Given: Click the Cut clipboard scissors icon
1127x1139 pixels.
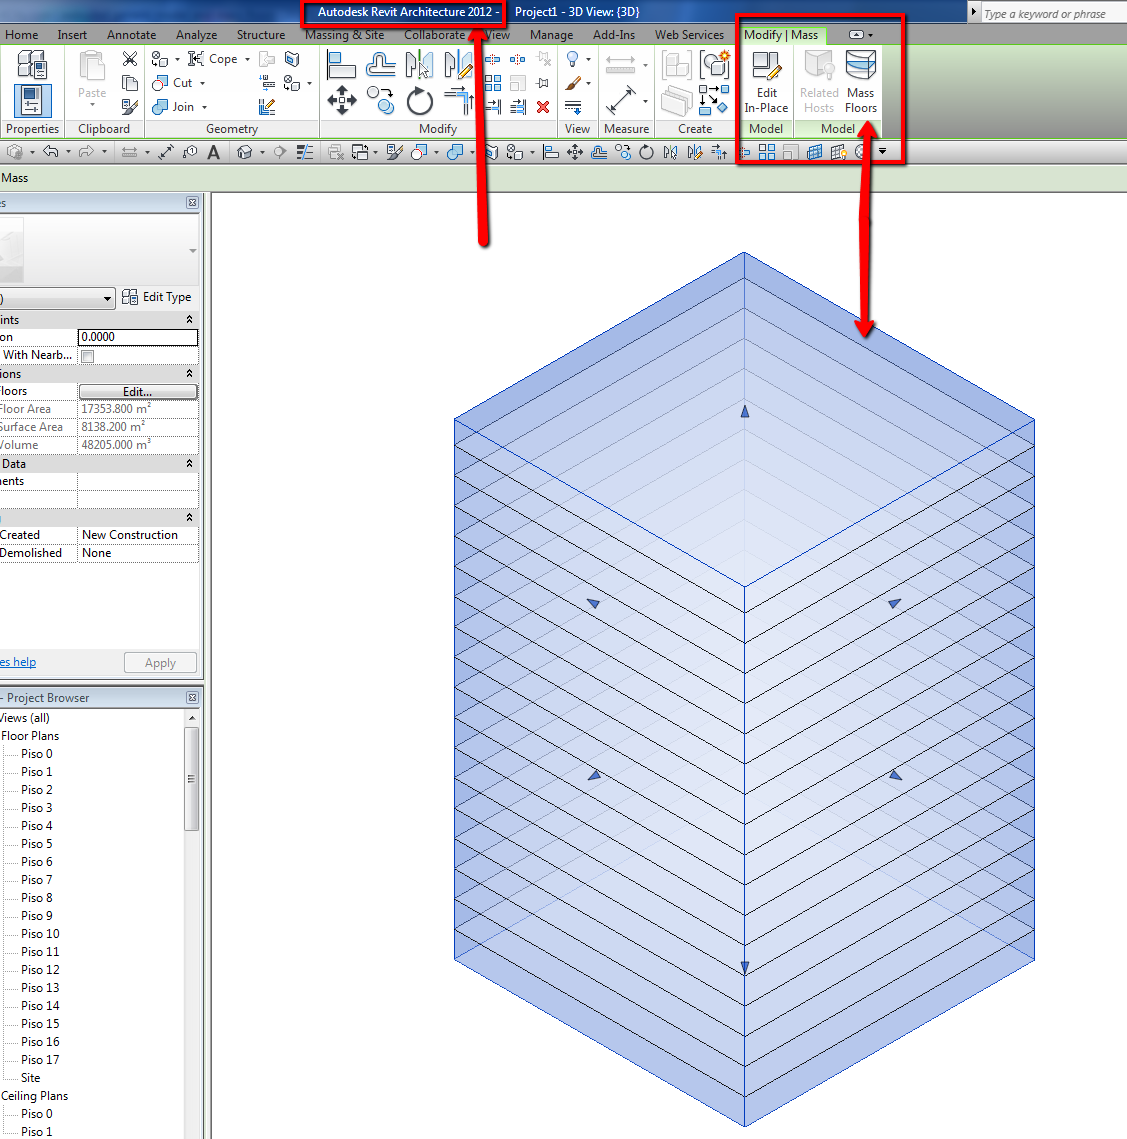Looking at the screenshot, I should (x=130, y=59).
